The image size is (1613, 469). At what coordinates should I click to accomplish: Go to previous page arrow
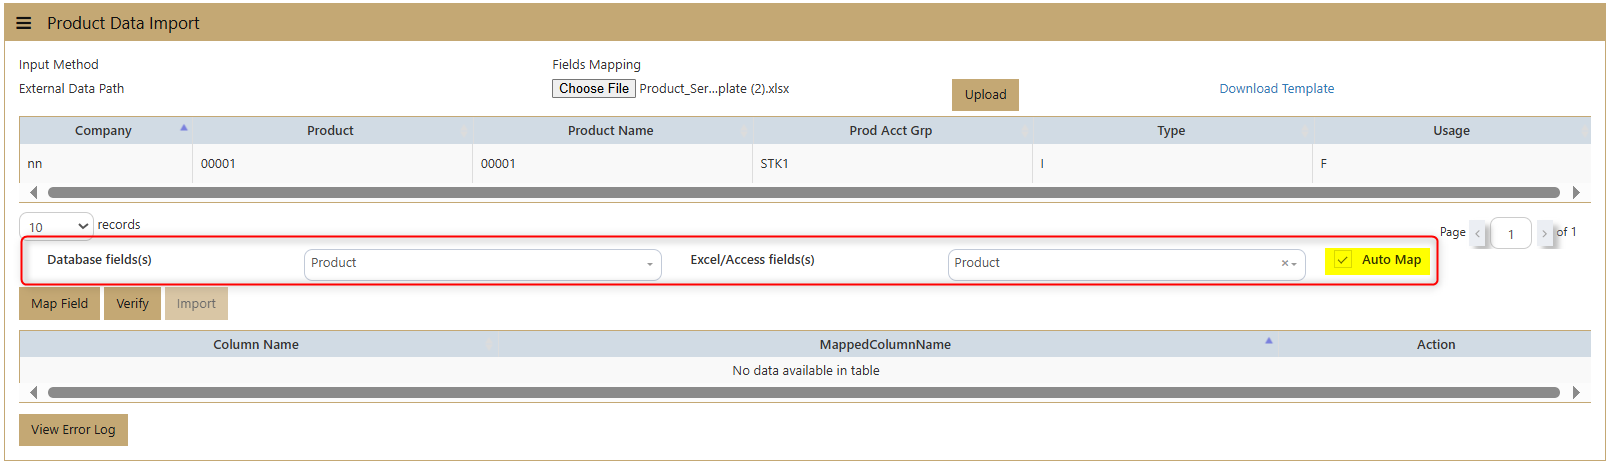[1478, 234]
